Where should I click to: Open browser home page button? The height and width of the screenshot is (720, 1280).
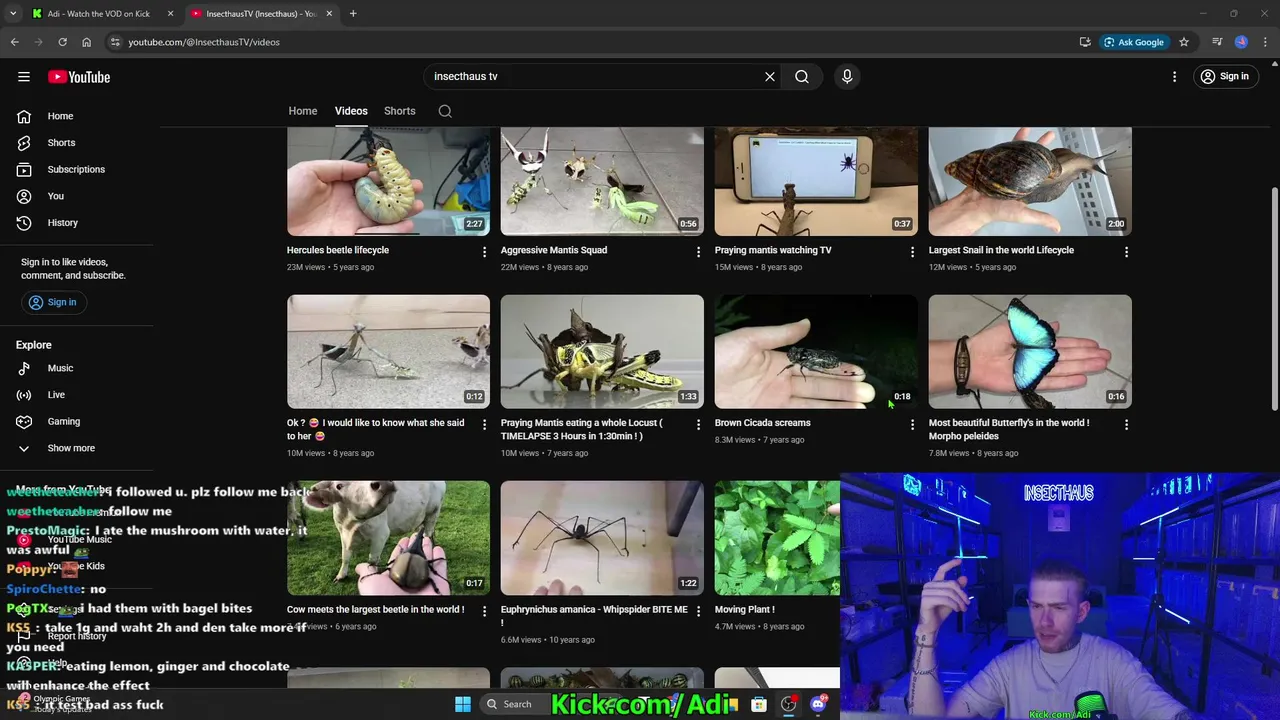pyautogui.click(x=86, y=42)
